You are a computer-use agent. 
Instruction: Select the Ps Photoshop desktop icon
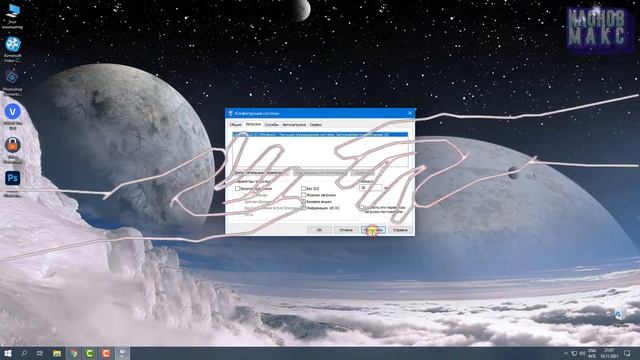coord(13,184)
